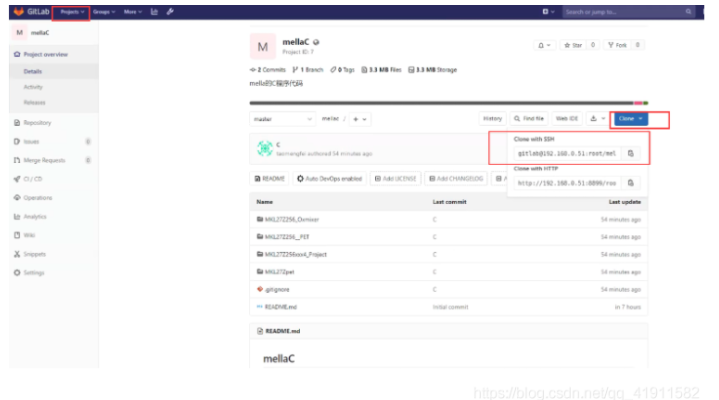This screenshot has height=400, width=719.
Task: Open the MKL27Z256_Oxmixer folder
Action: [x=292, y=220]
